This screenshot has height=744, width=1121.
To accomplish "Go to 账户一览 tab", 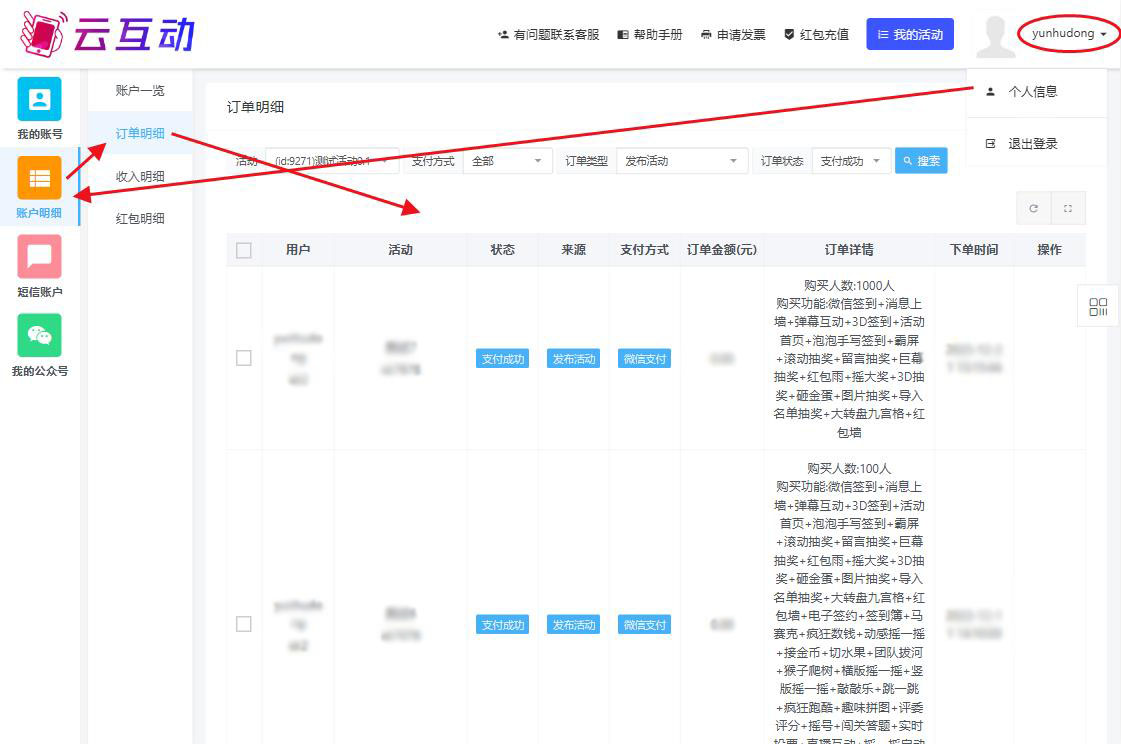I will [140, 91].
